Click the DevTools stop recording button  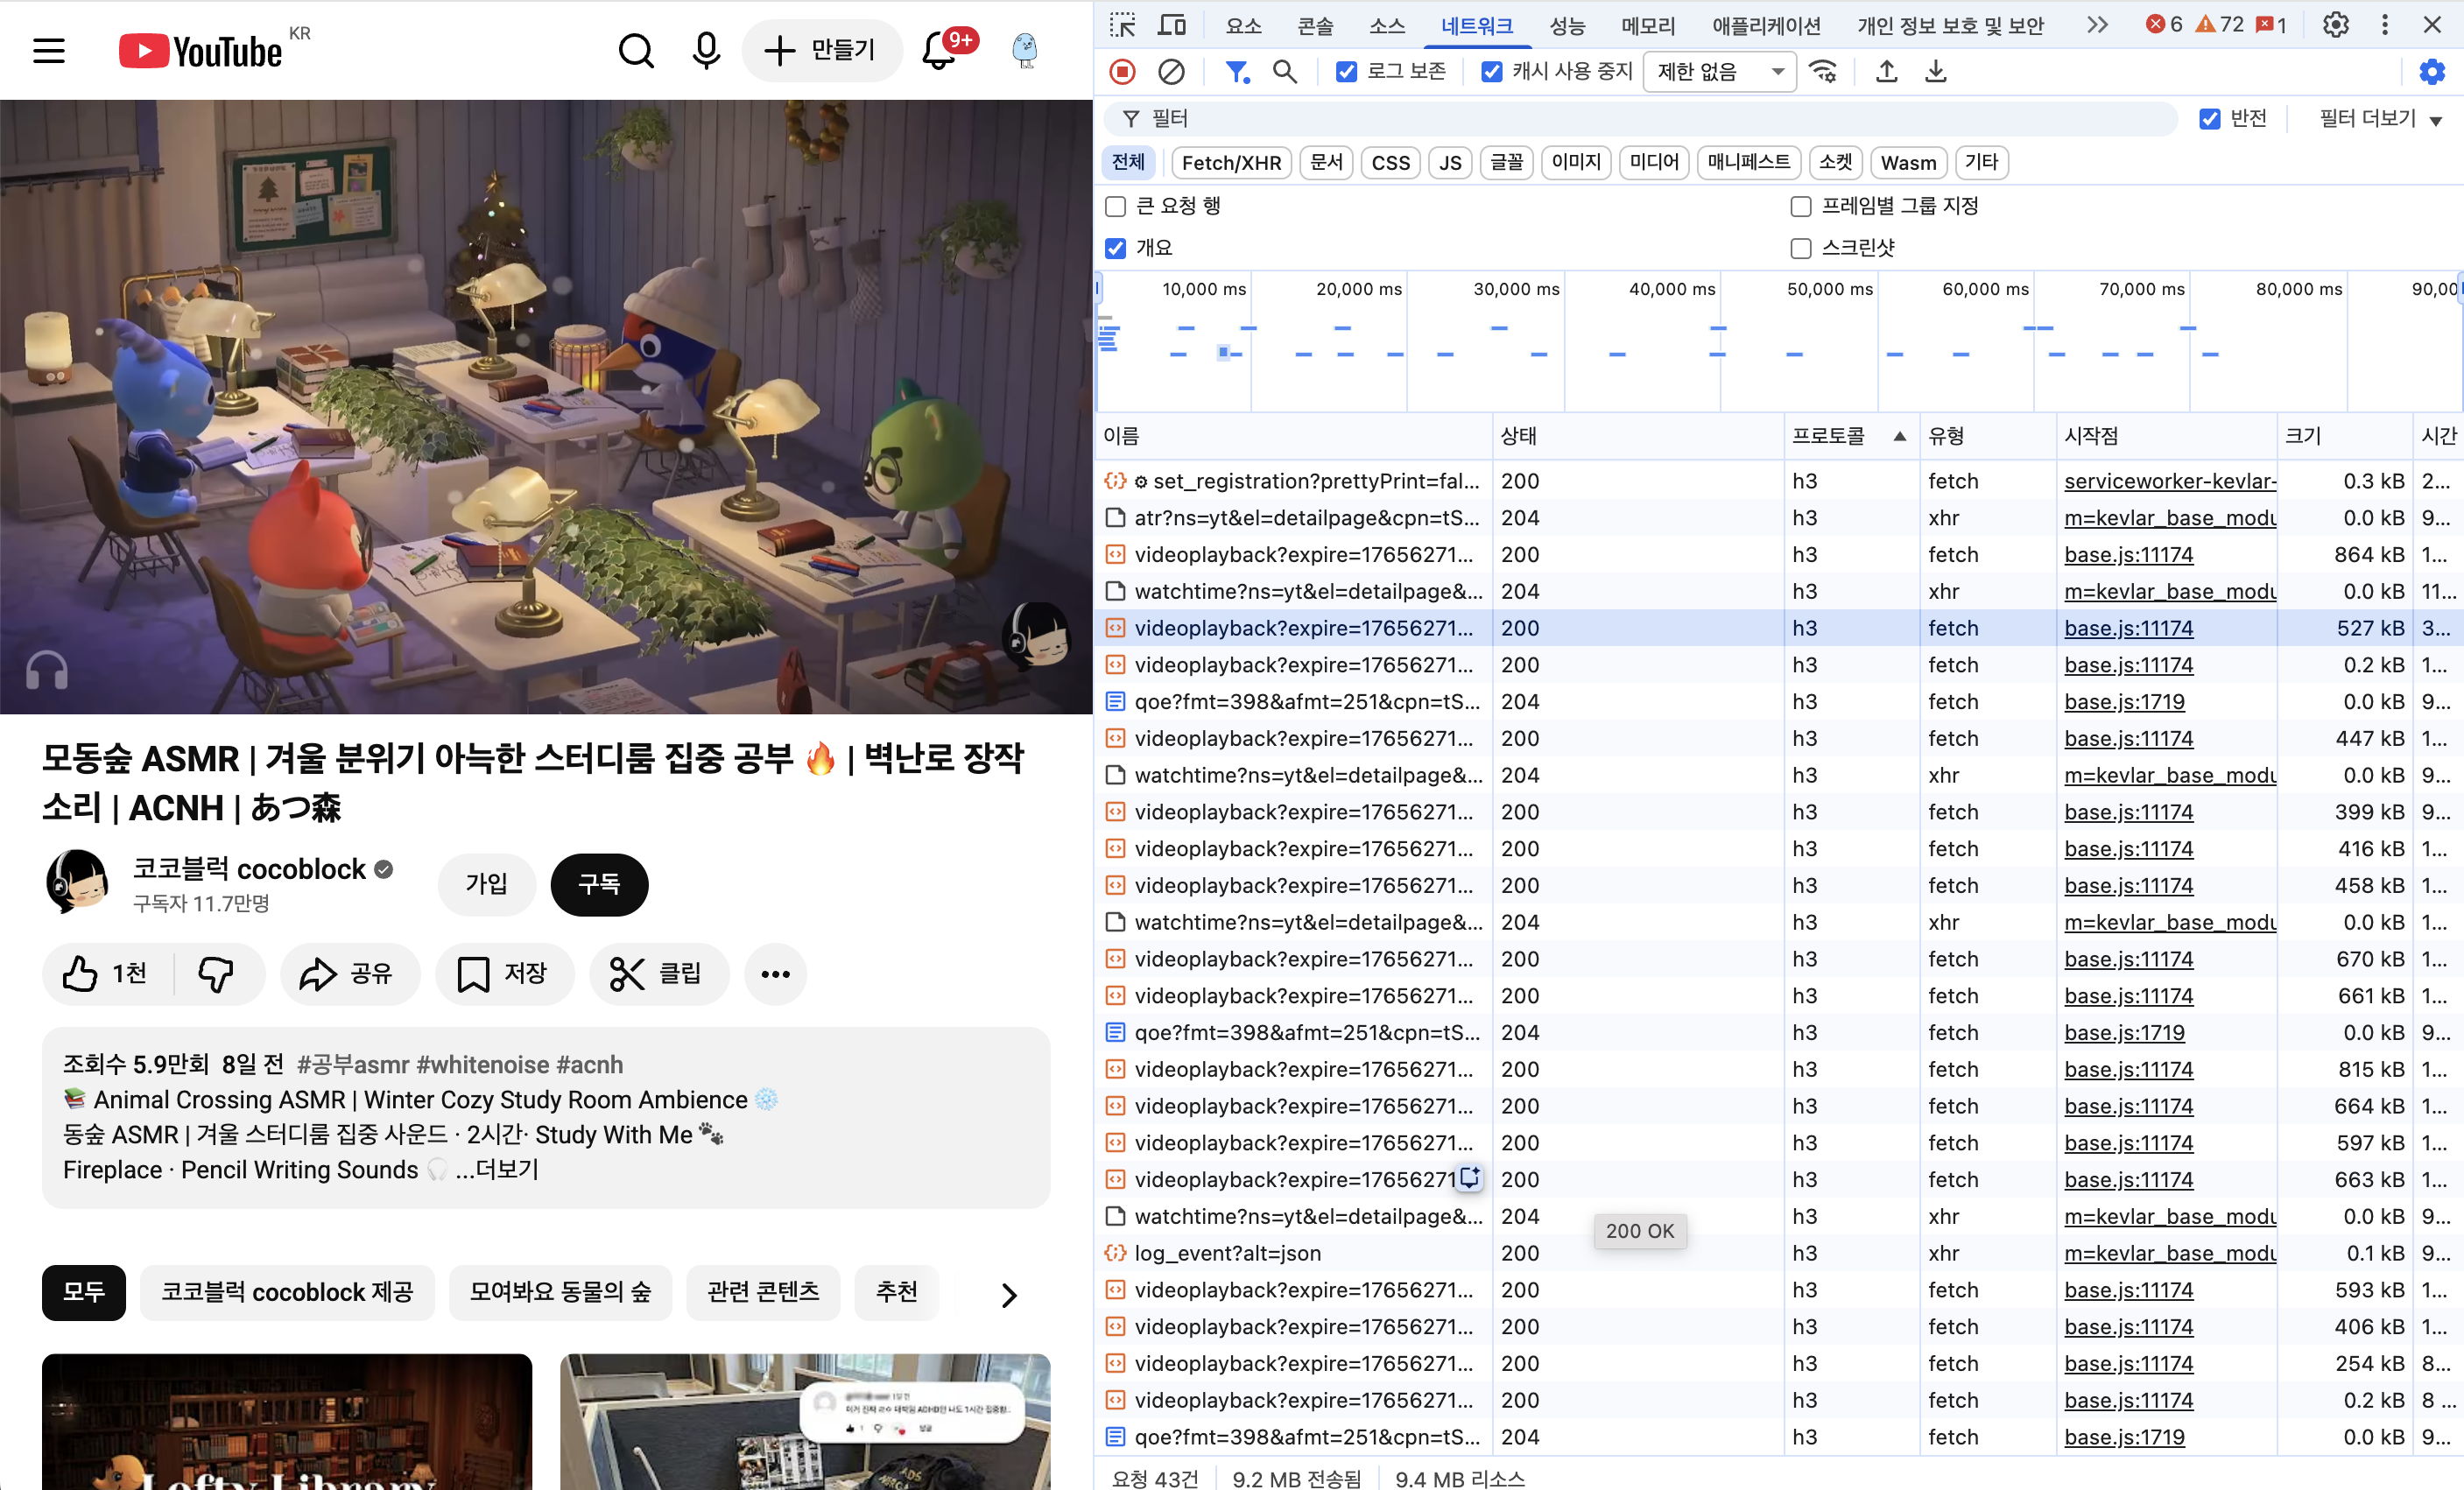click(1122, 72)
